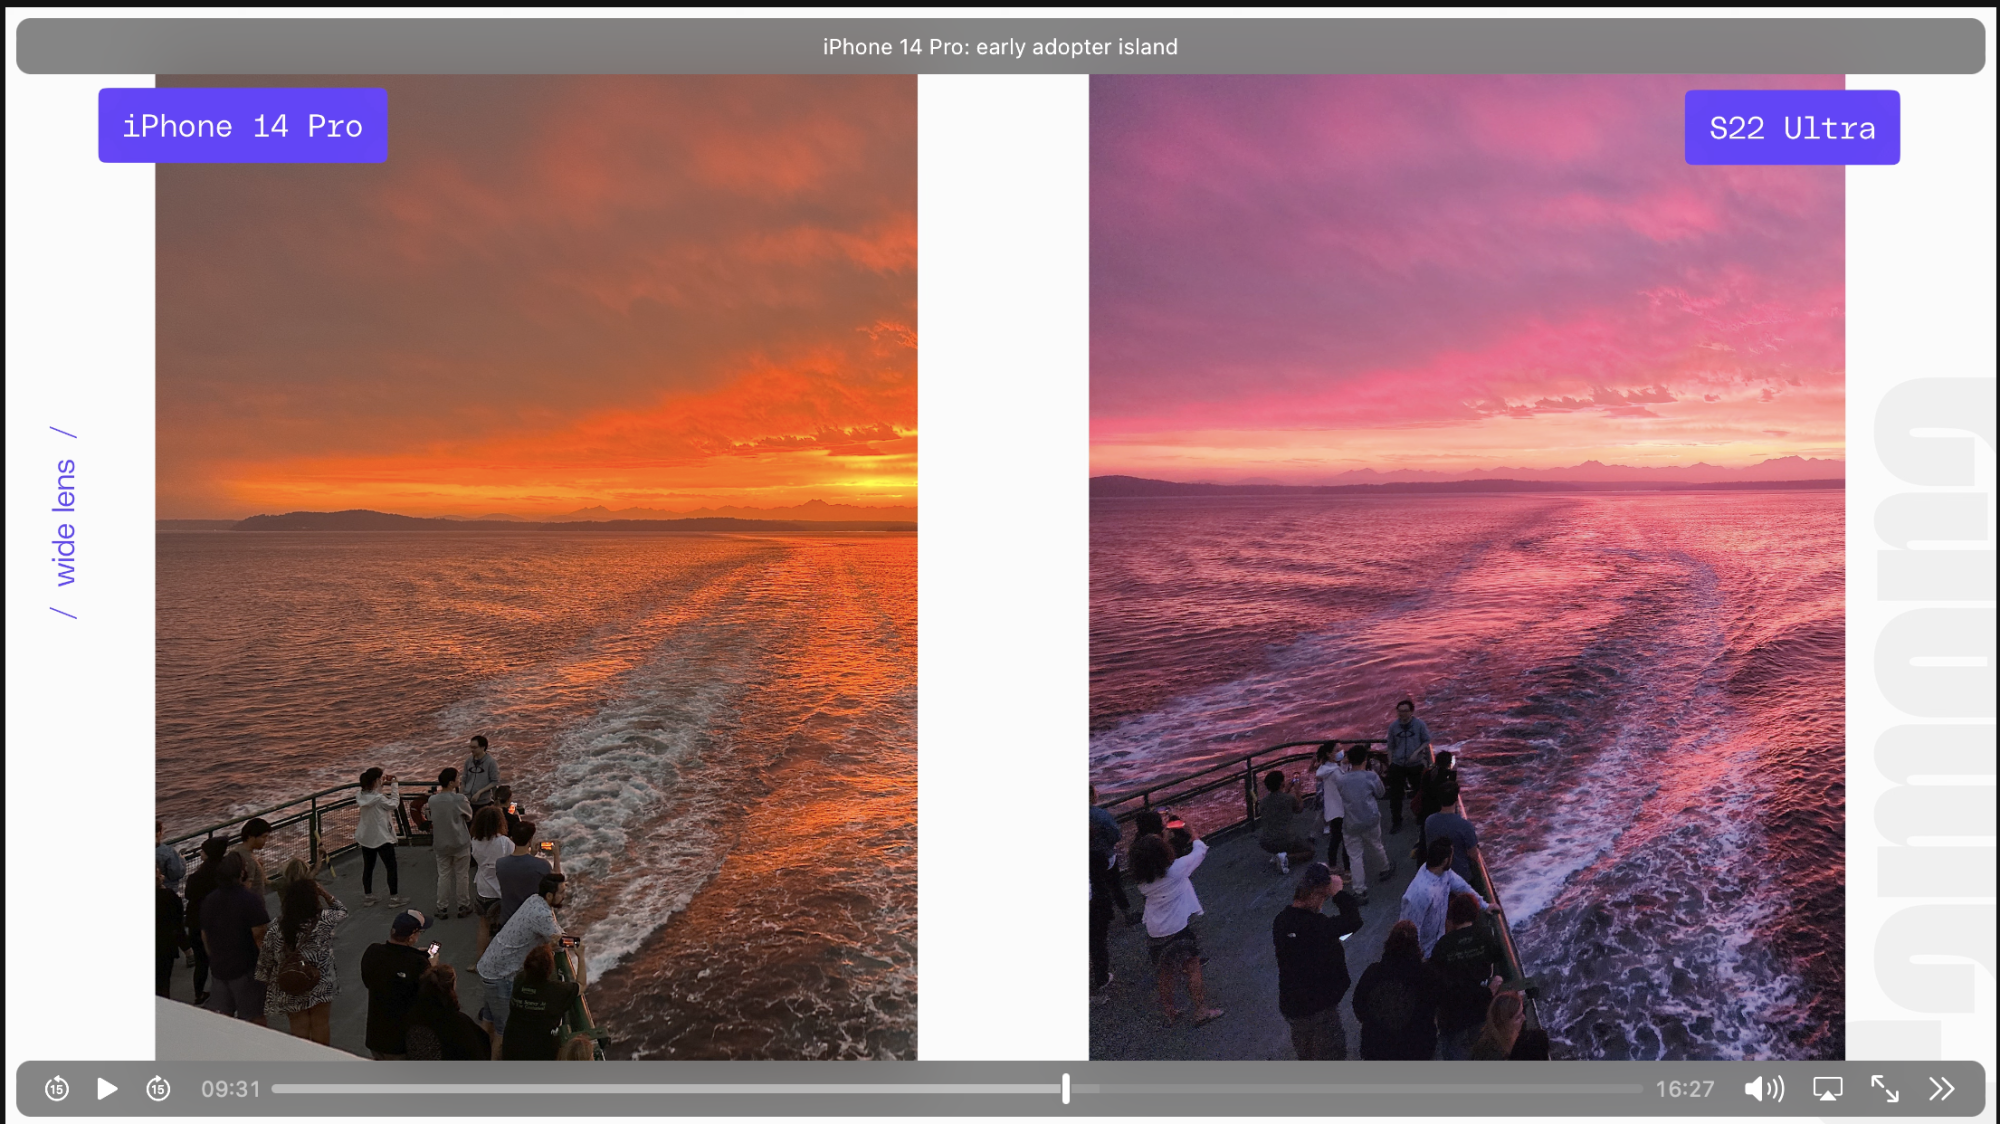The height and width of the screenshot is (1124, 2000).
Task: Seek to the start of the timeline
Action: [x=276, y=1088]
